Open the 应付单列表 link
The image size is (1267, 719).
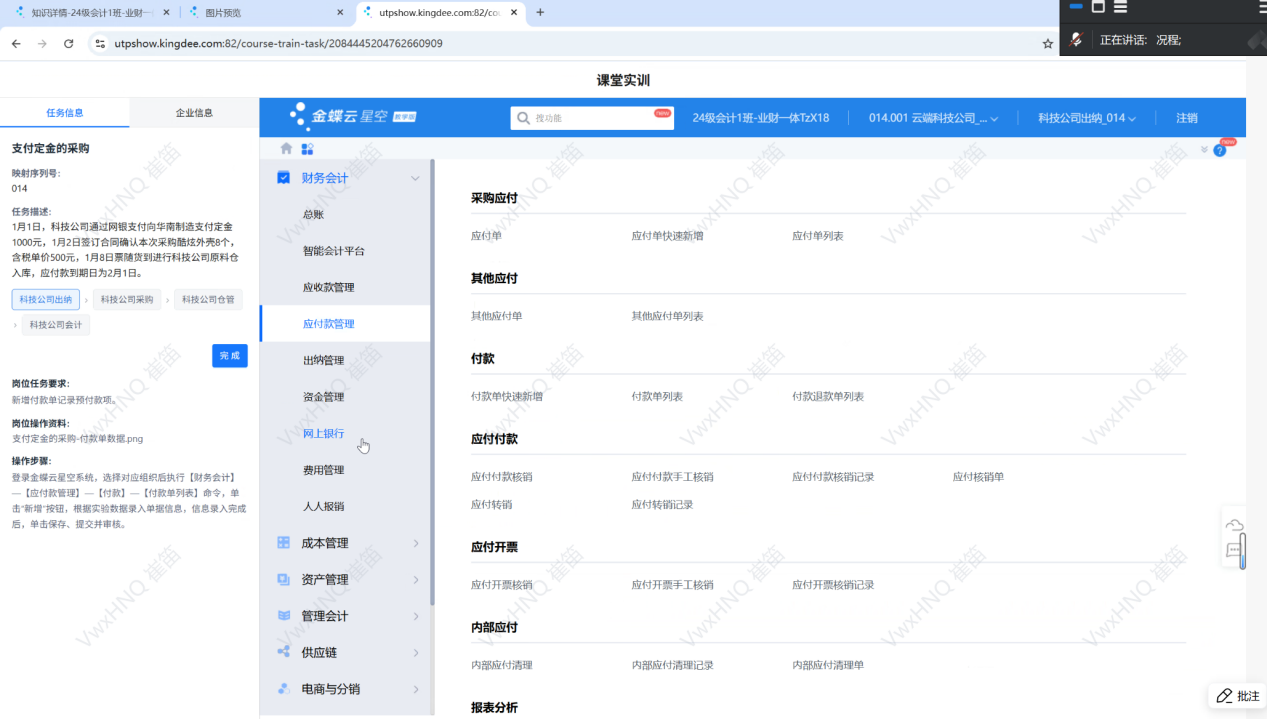point(818,236)
